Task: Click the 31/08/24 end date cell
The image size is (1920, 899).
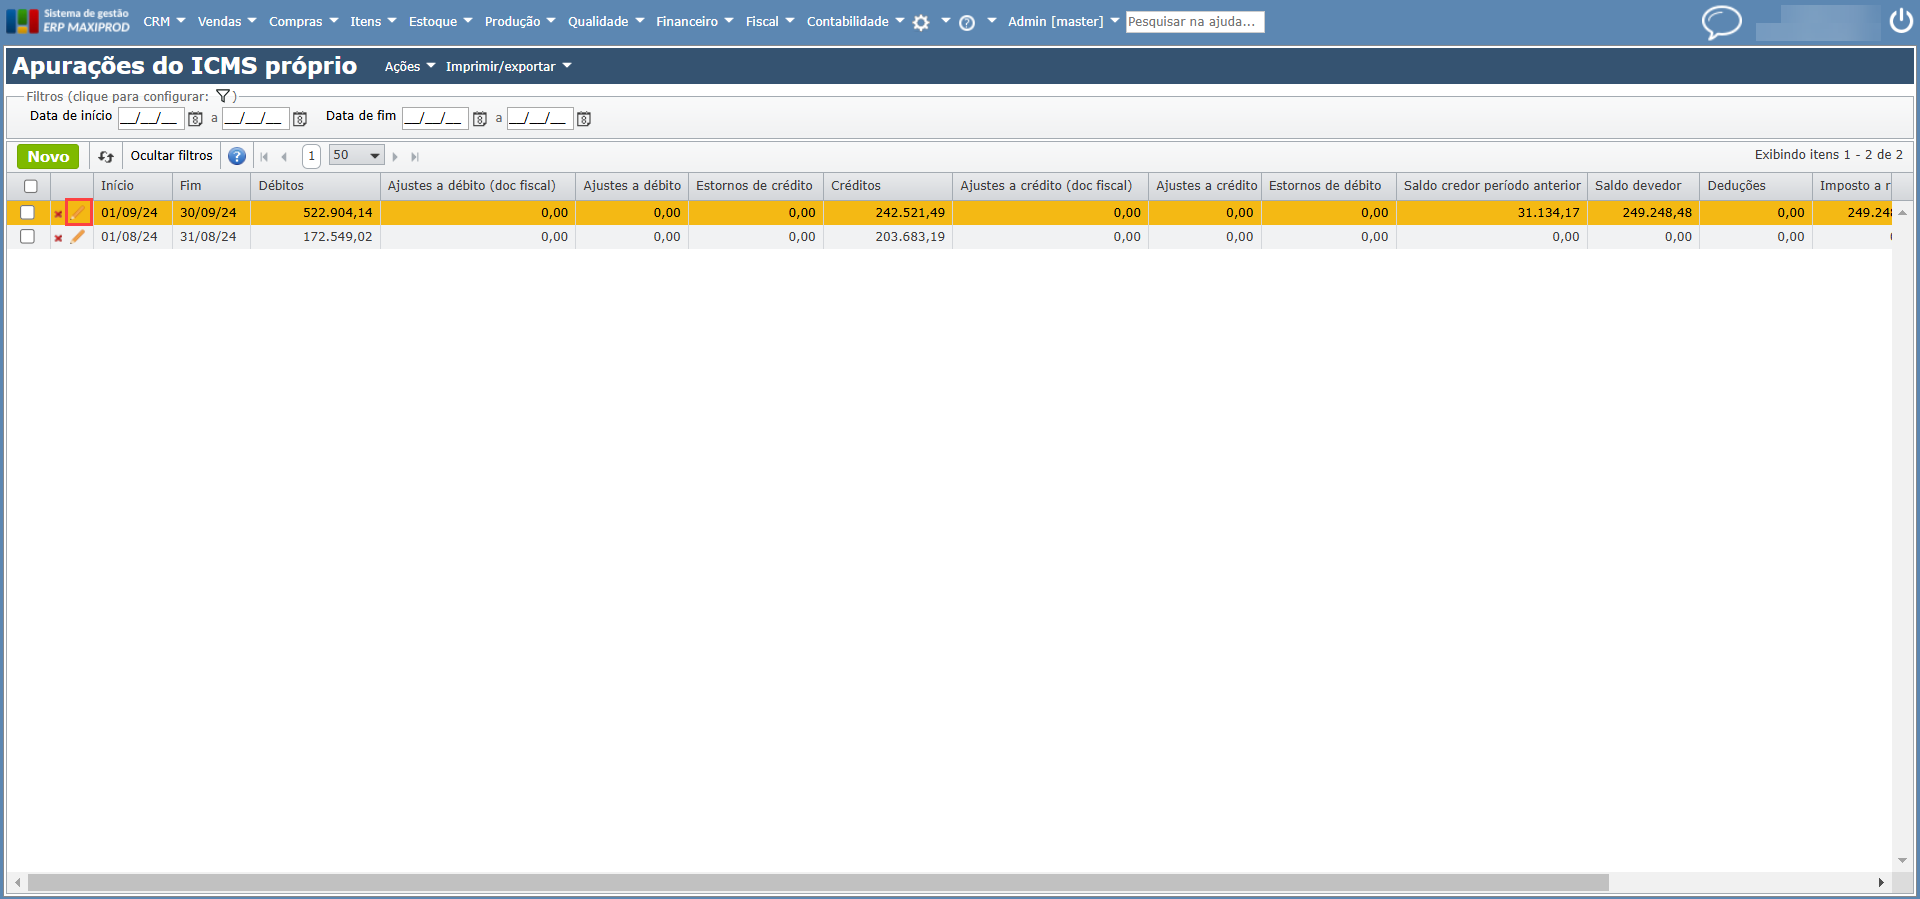Action: point(208,237)
